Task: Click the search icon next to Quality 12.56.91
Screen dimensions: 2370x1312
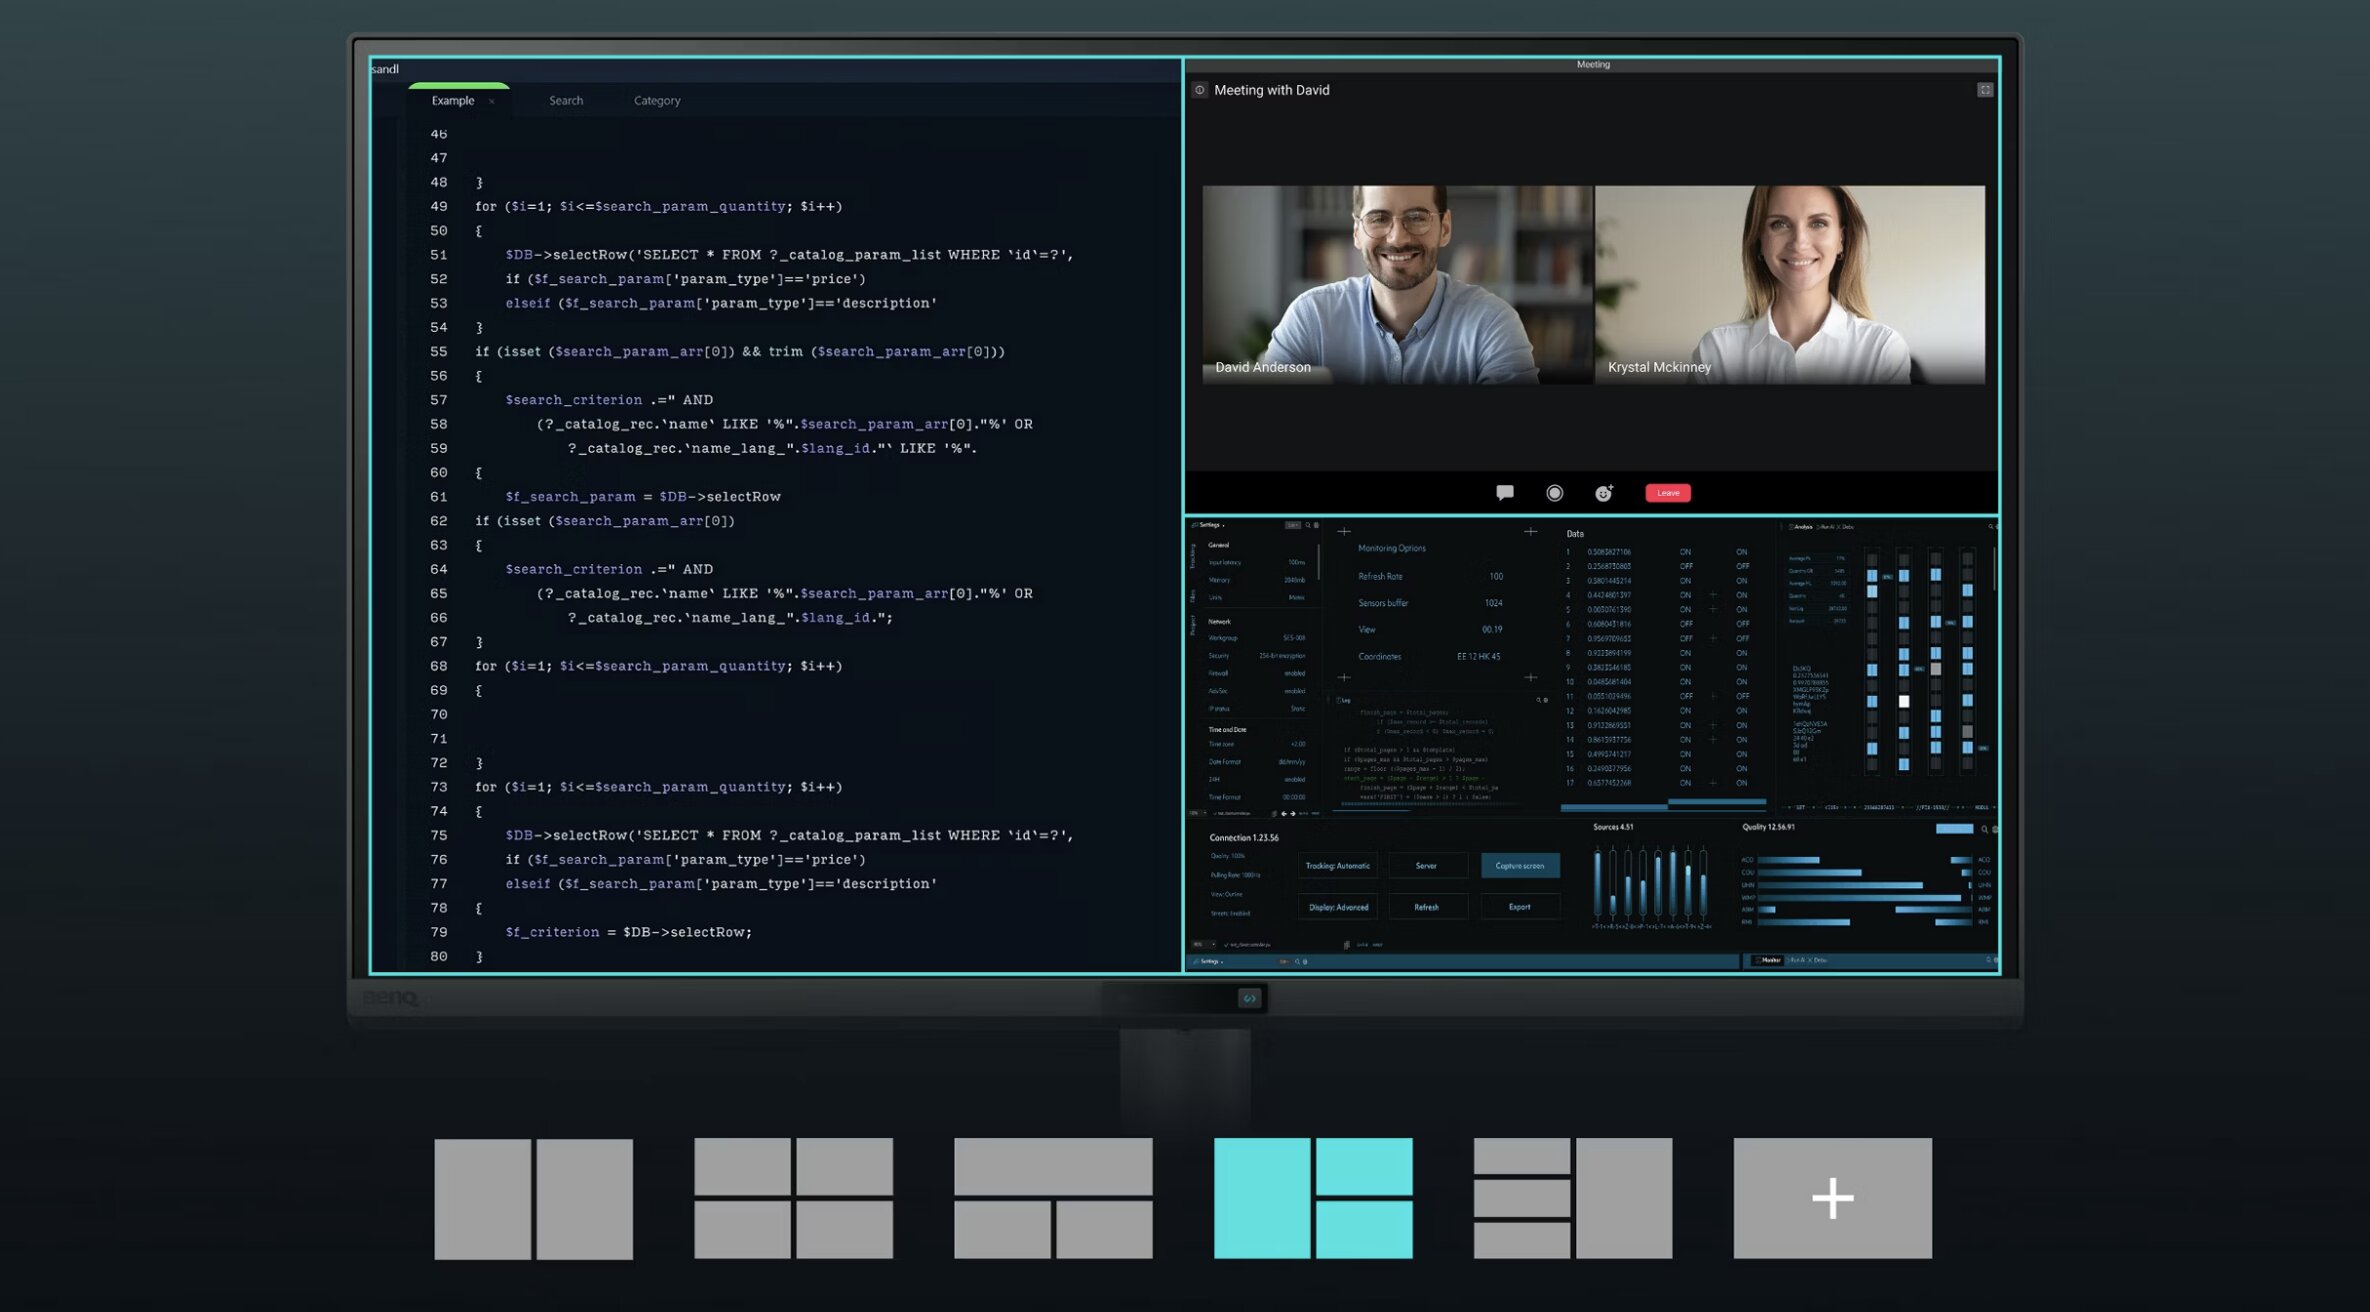Action: click(x=1984, y=829)
